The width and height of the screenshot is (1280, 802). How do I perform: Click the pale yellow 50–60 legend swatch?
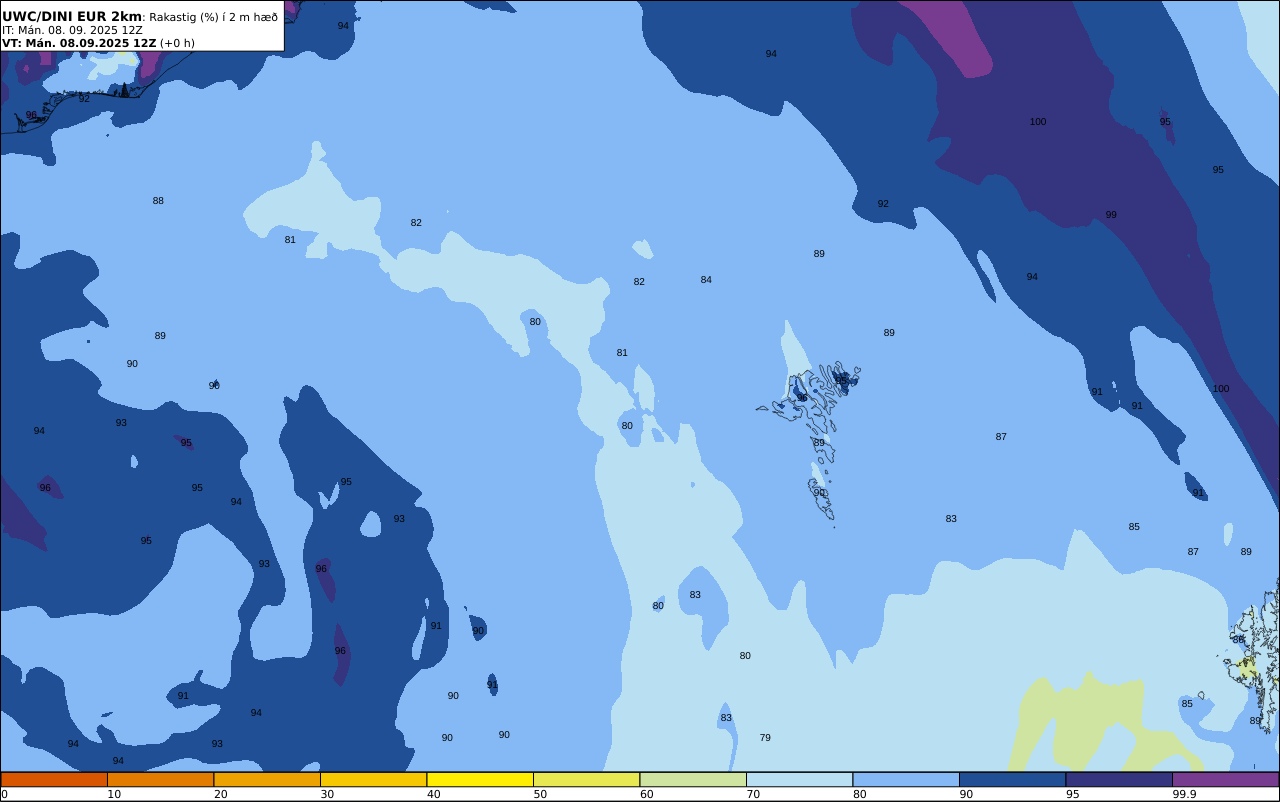586,779
